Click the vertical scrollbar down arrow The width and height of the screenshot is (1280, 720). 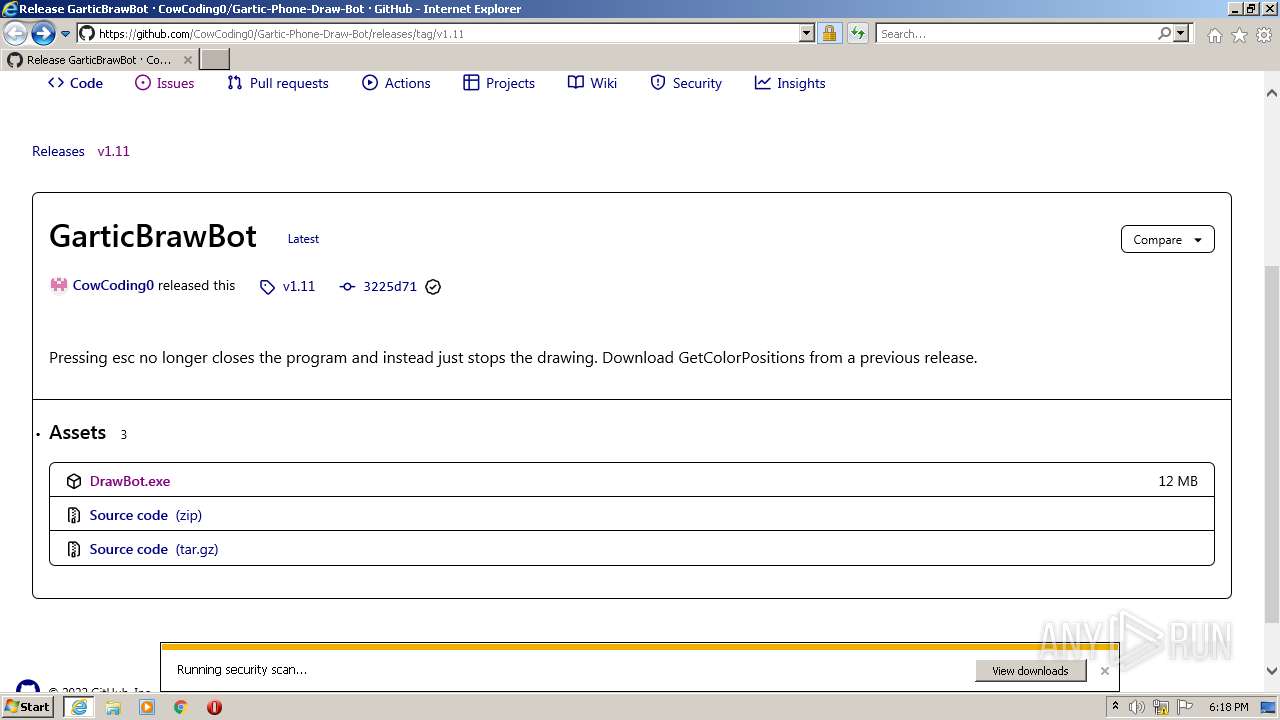[1272, 672]
